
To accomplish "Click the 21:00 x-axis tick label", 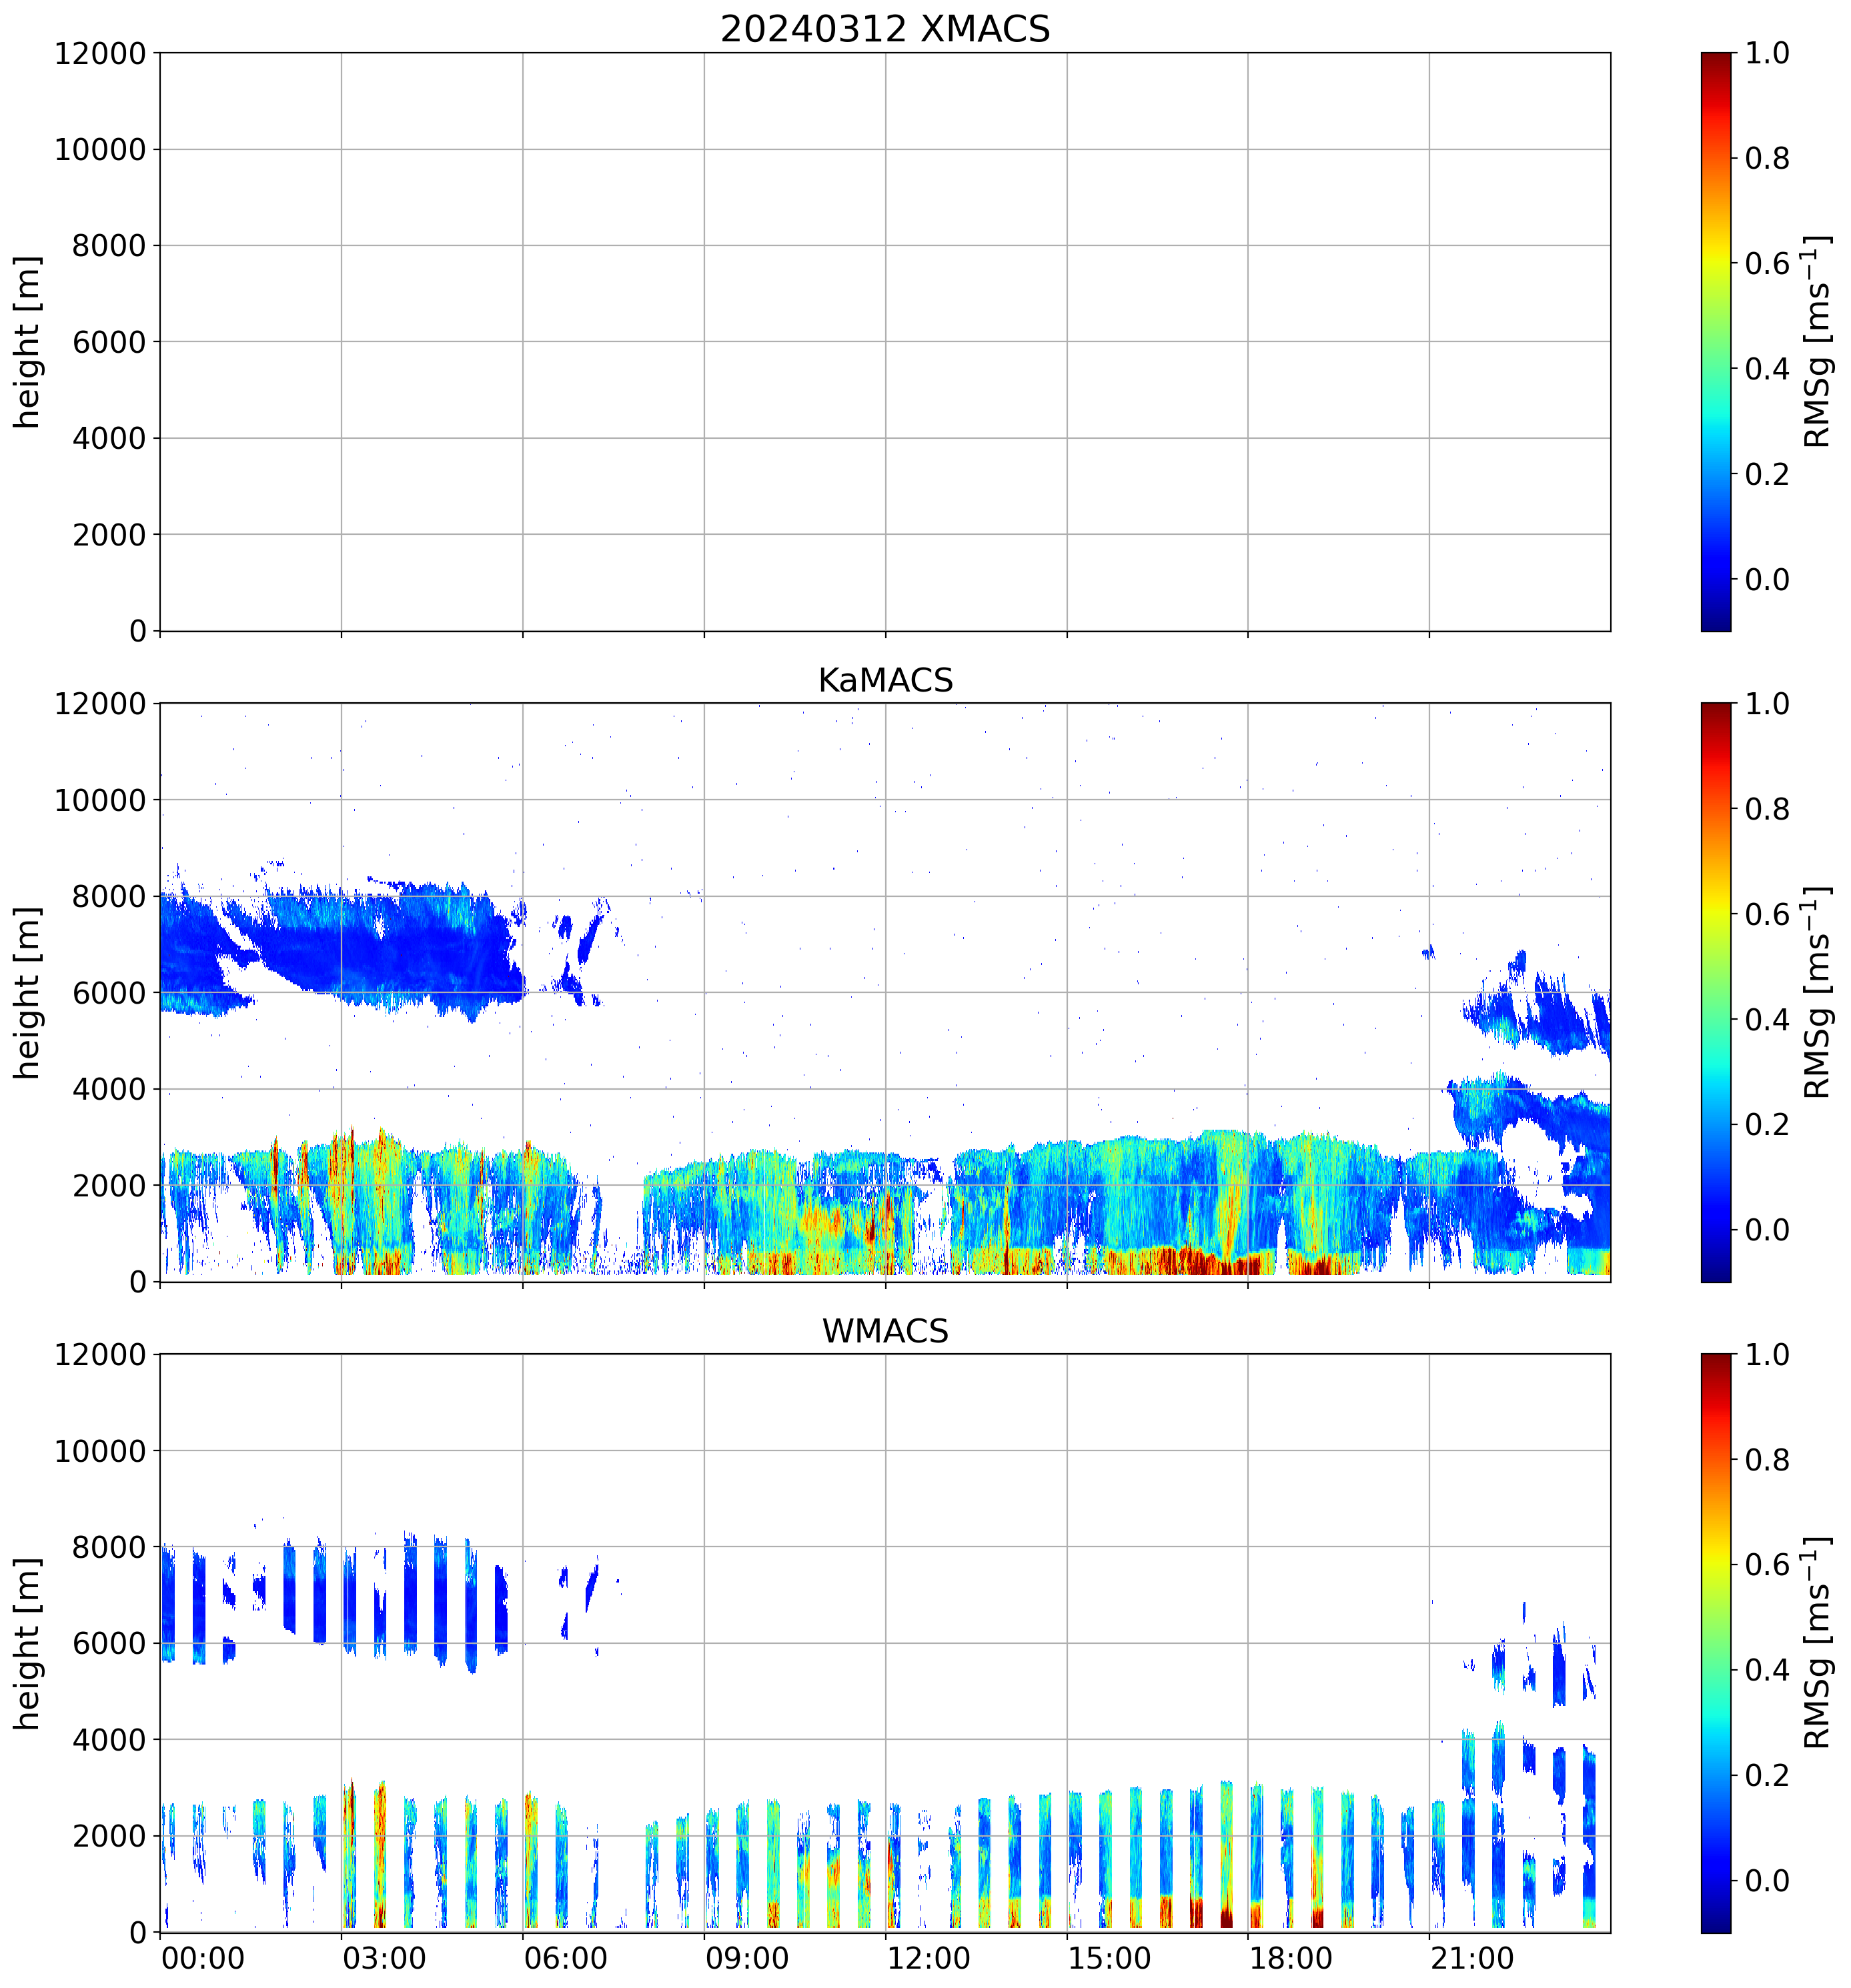I will pos(1472,1957).
